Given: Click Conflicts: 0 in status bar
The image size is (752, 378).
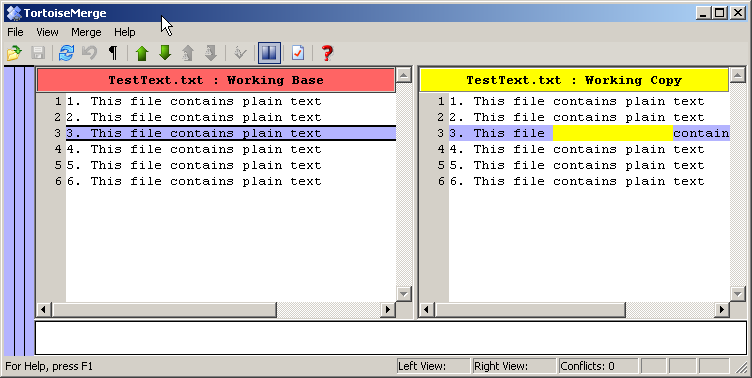Looking at the screenshot, I should point(598,366).
